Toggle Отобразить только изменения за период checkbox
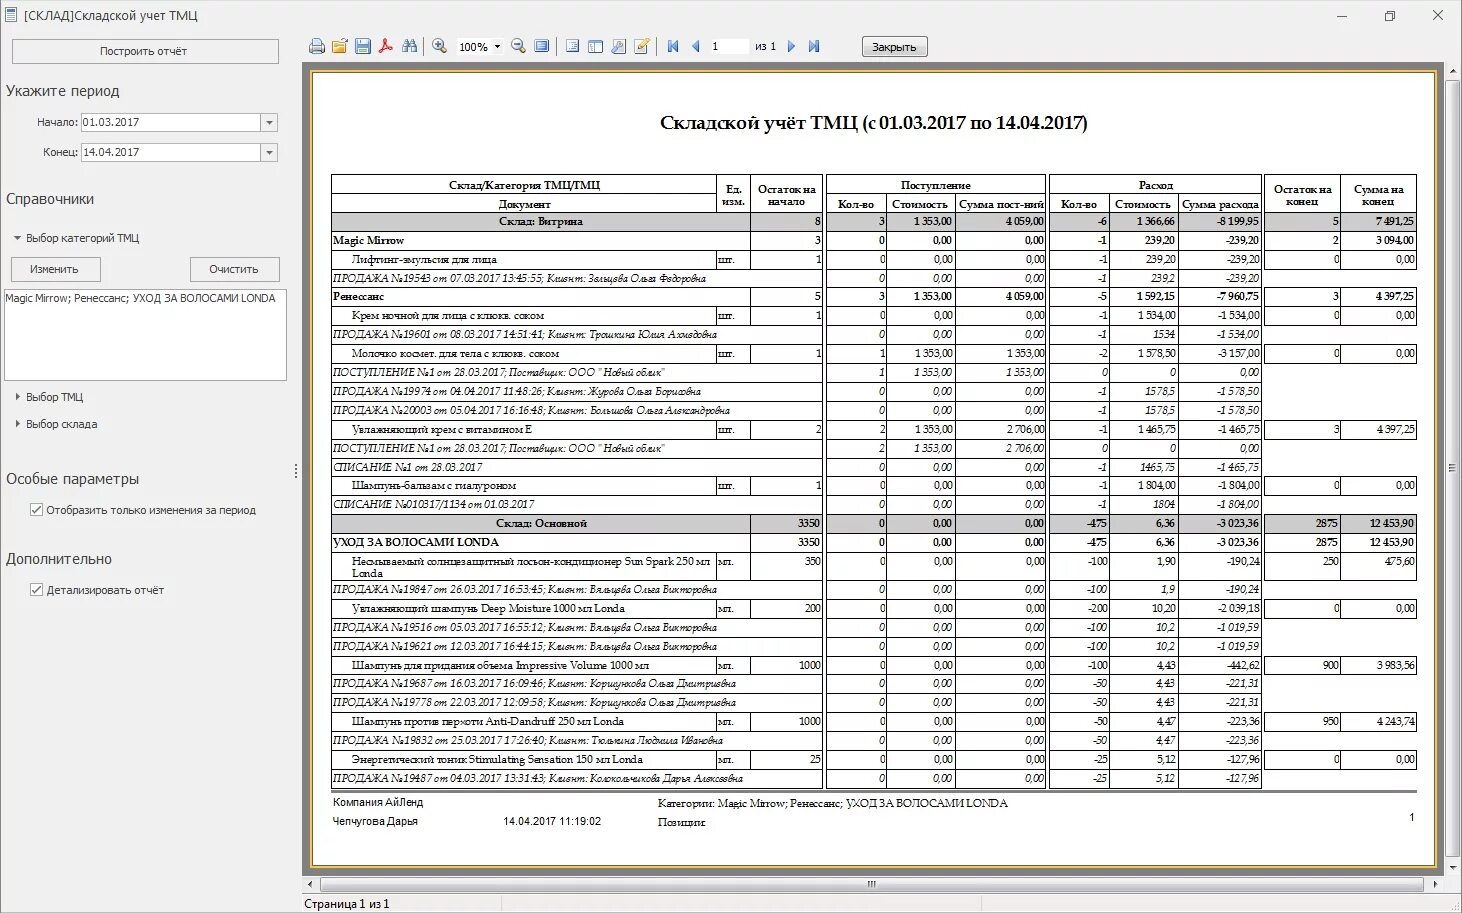The height and width of the screenshot is (913, 1462). (37, 510)
